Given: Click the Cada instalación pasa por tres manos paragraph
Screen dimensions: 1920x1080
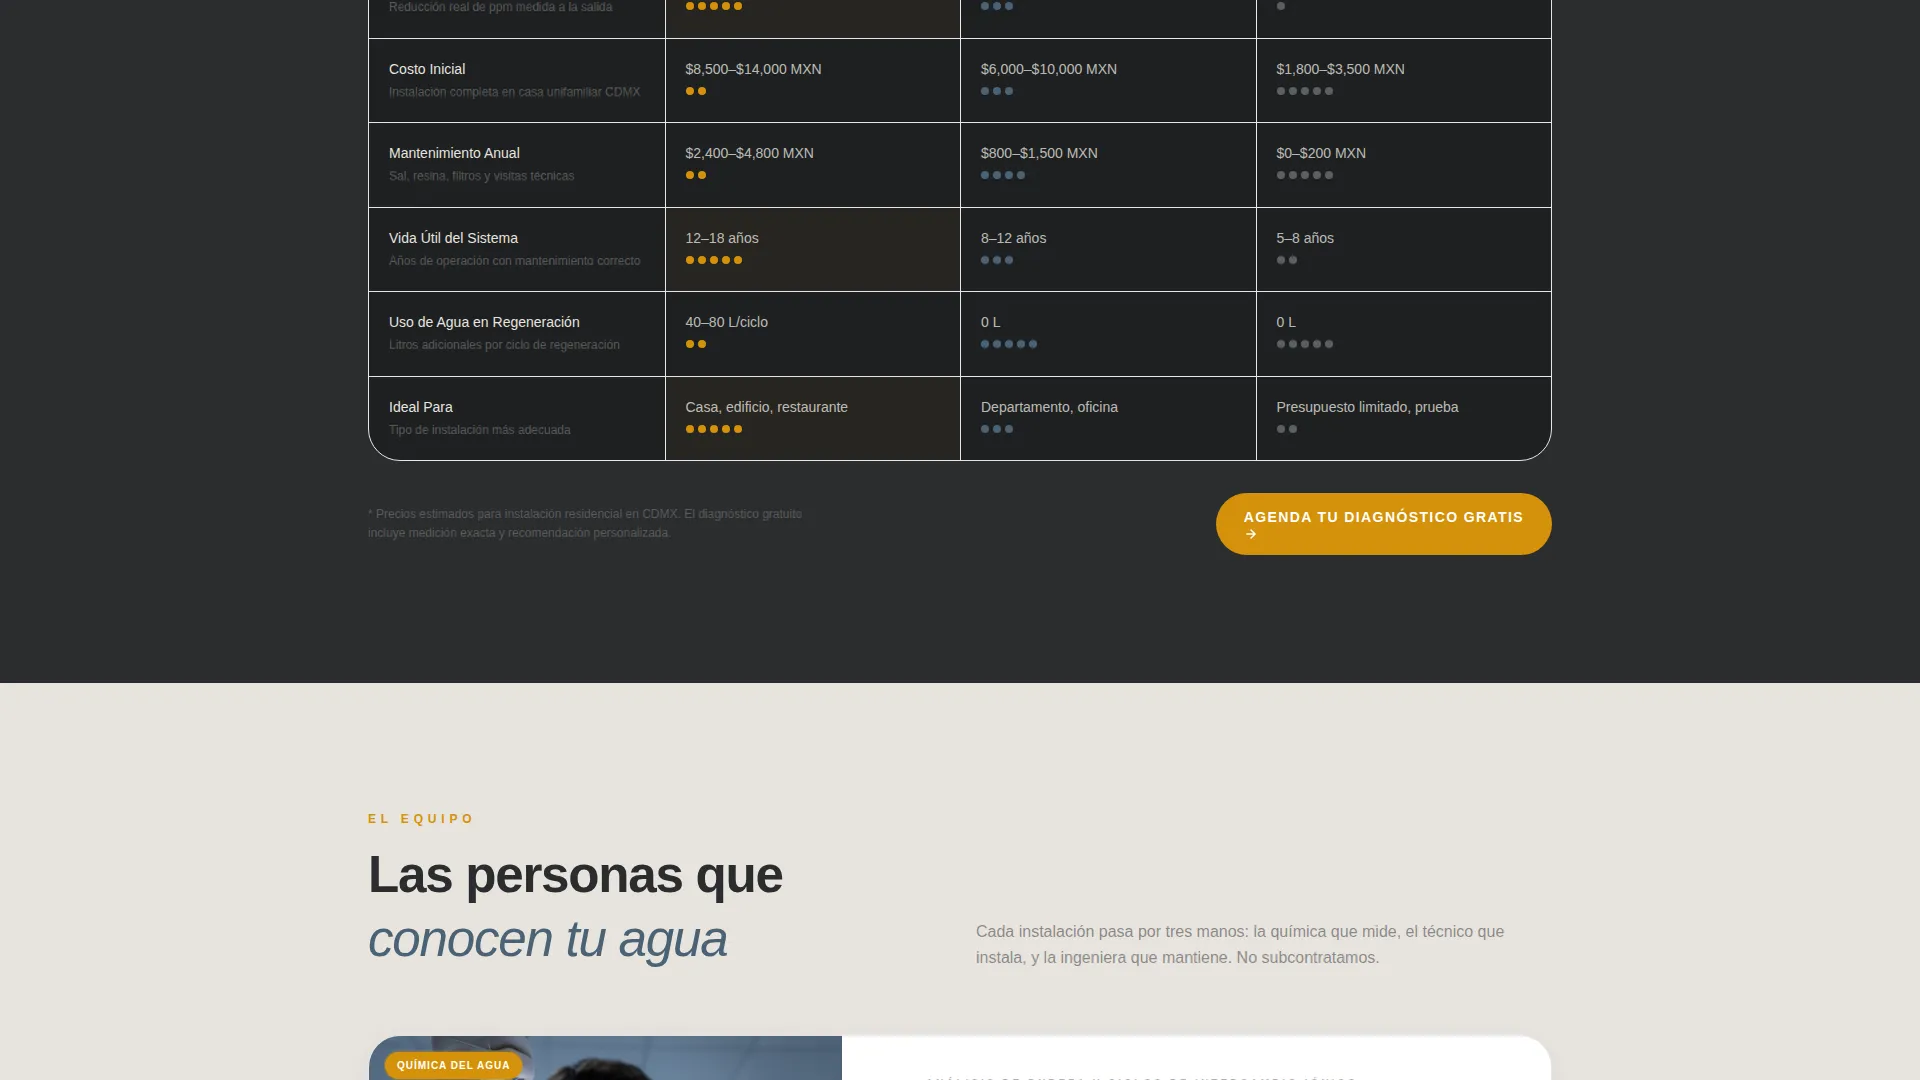Looking at the screenshot, I should tap(1240, 944).
